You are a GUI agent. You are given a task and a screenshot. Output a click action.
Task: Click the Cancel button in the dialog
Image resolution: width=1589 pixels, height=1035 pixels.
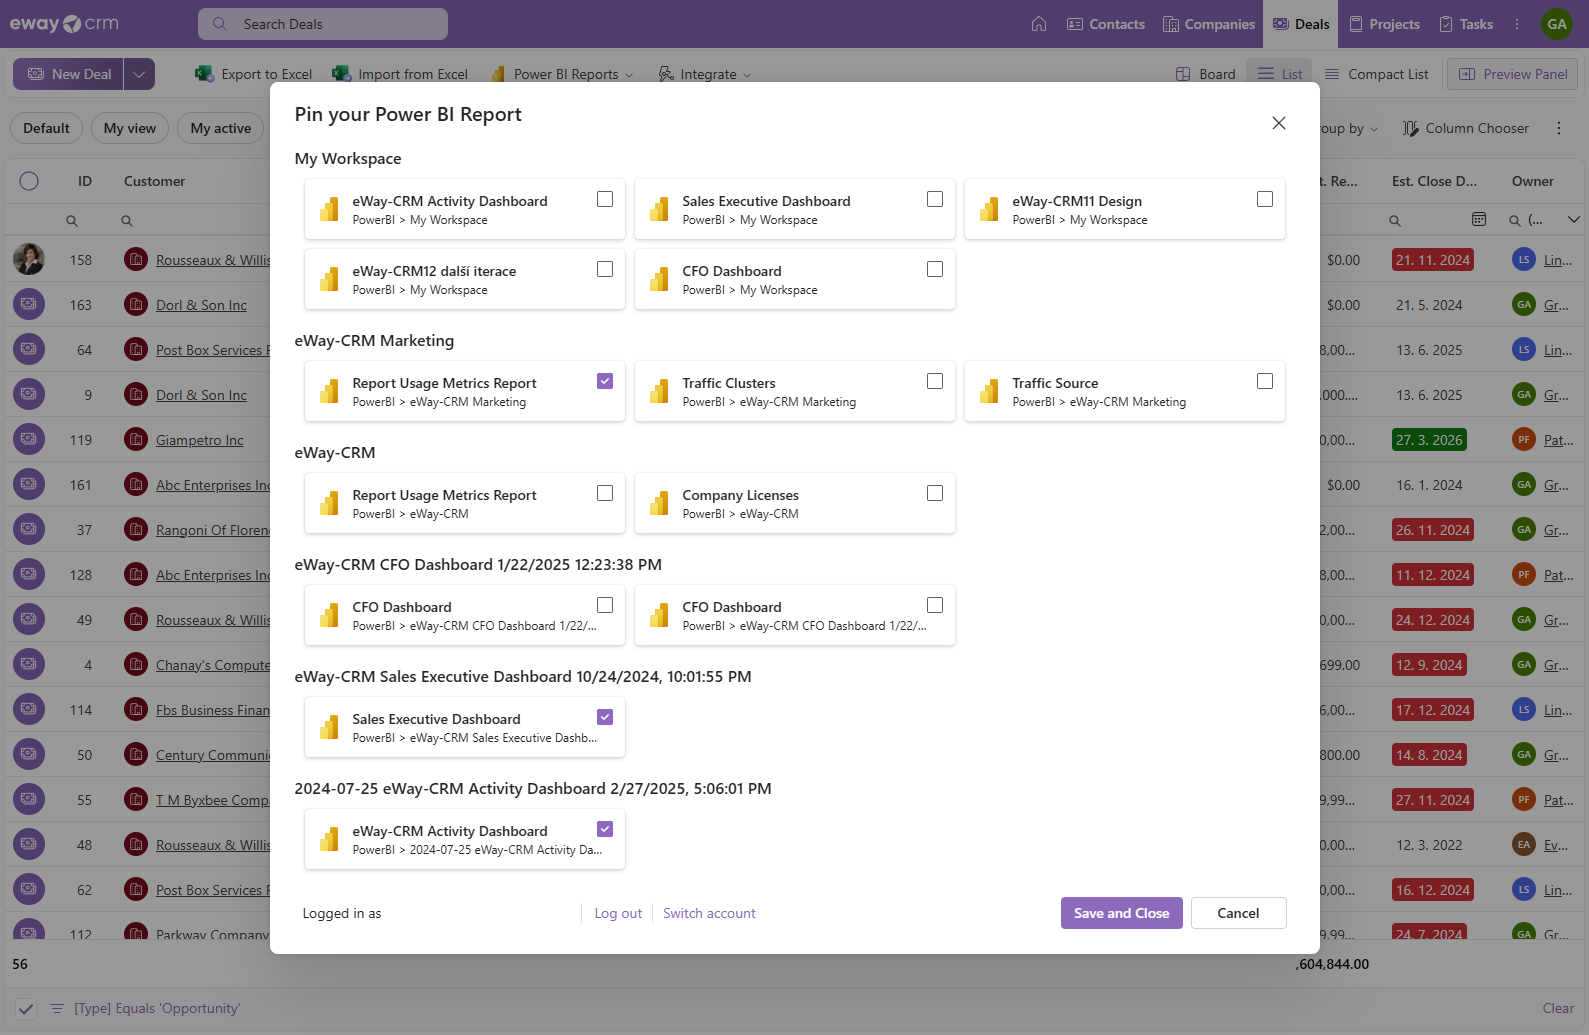[x=1238, y=913]
